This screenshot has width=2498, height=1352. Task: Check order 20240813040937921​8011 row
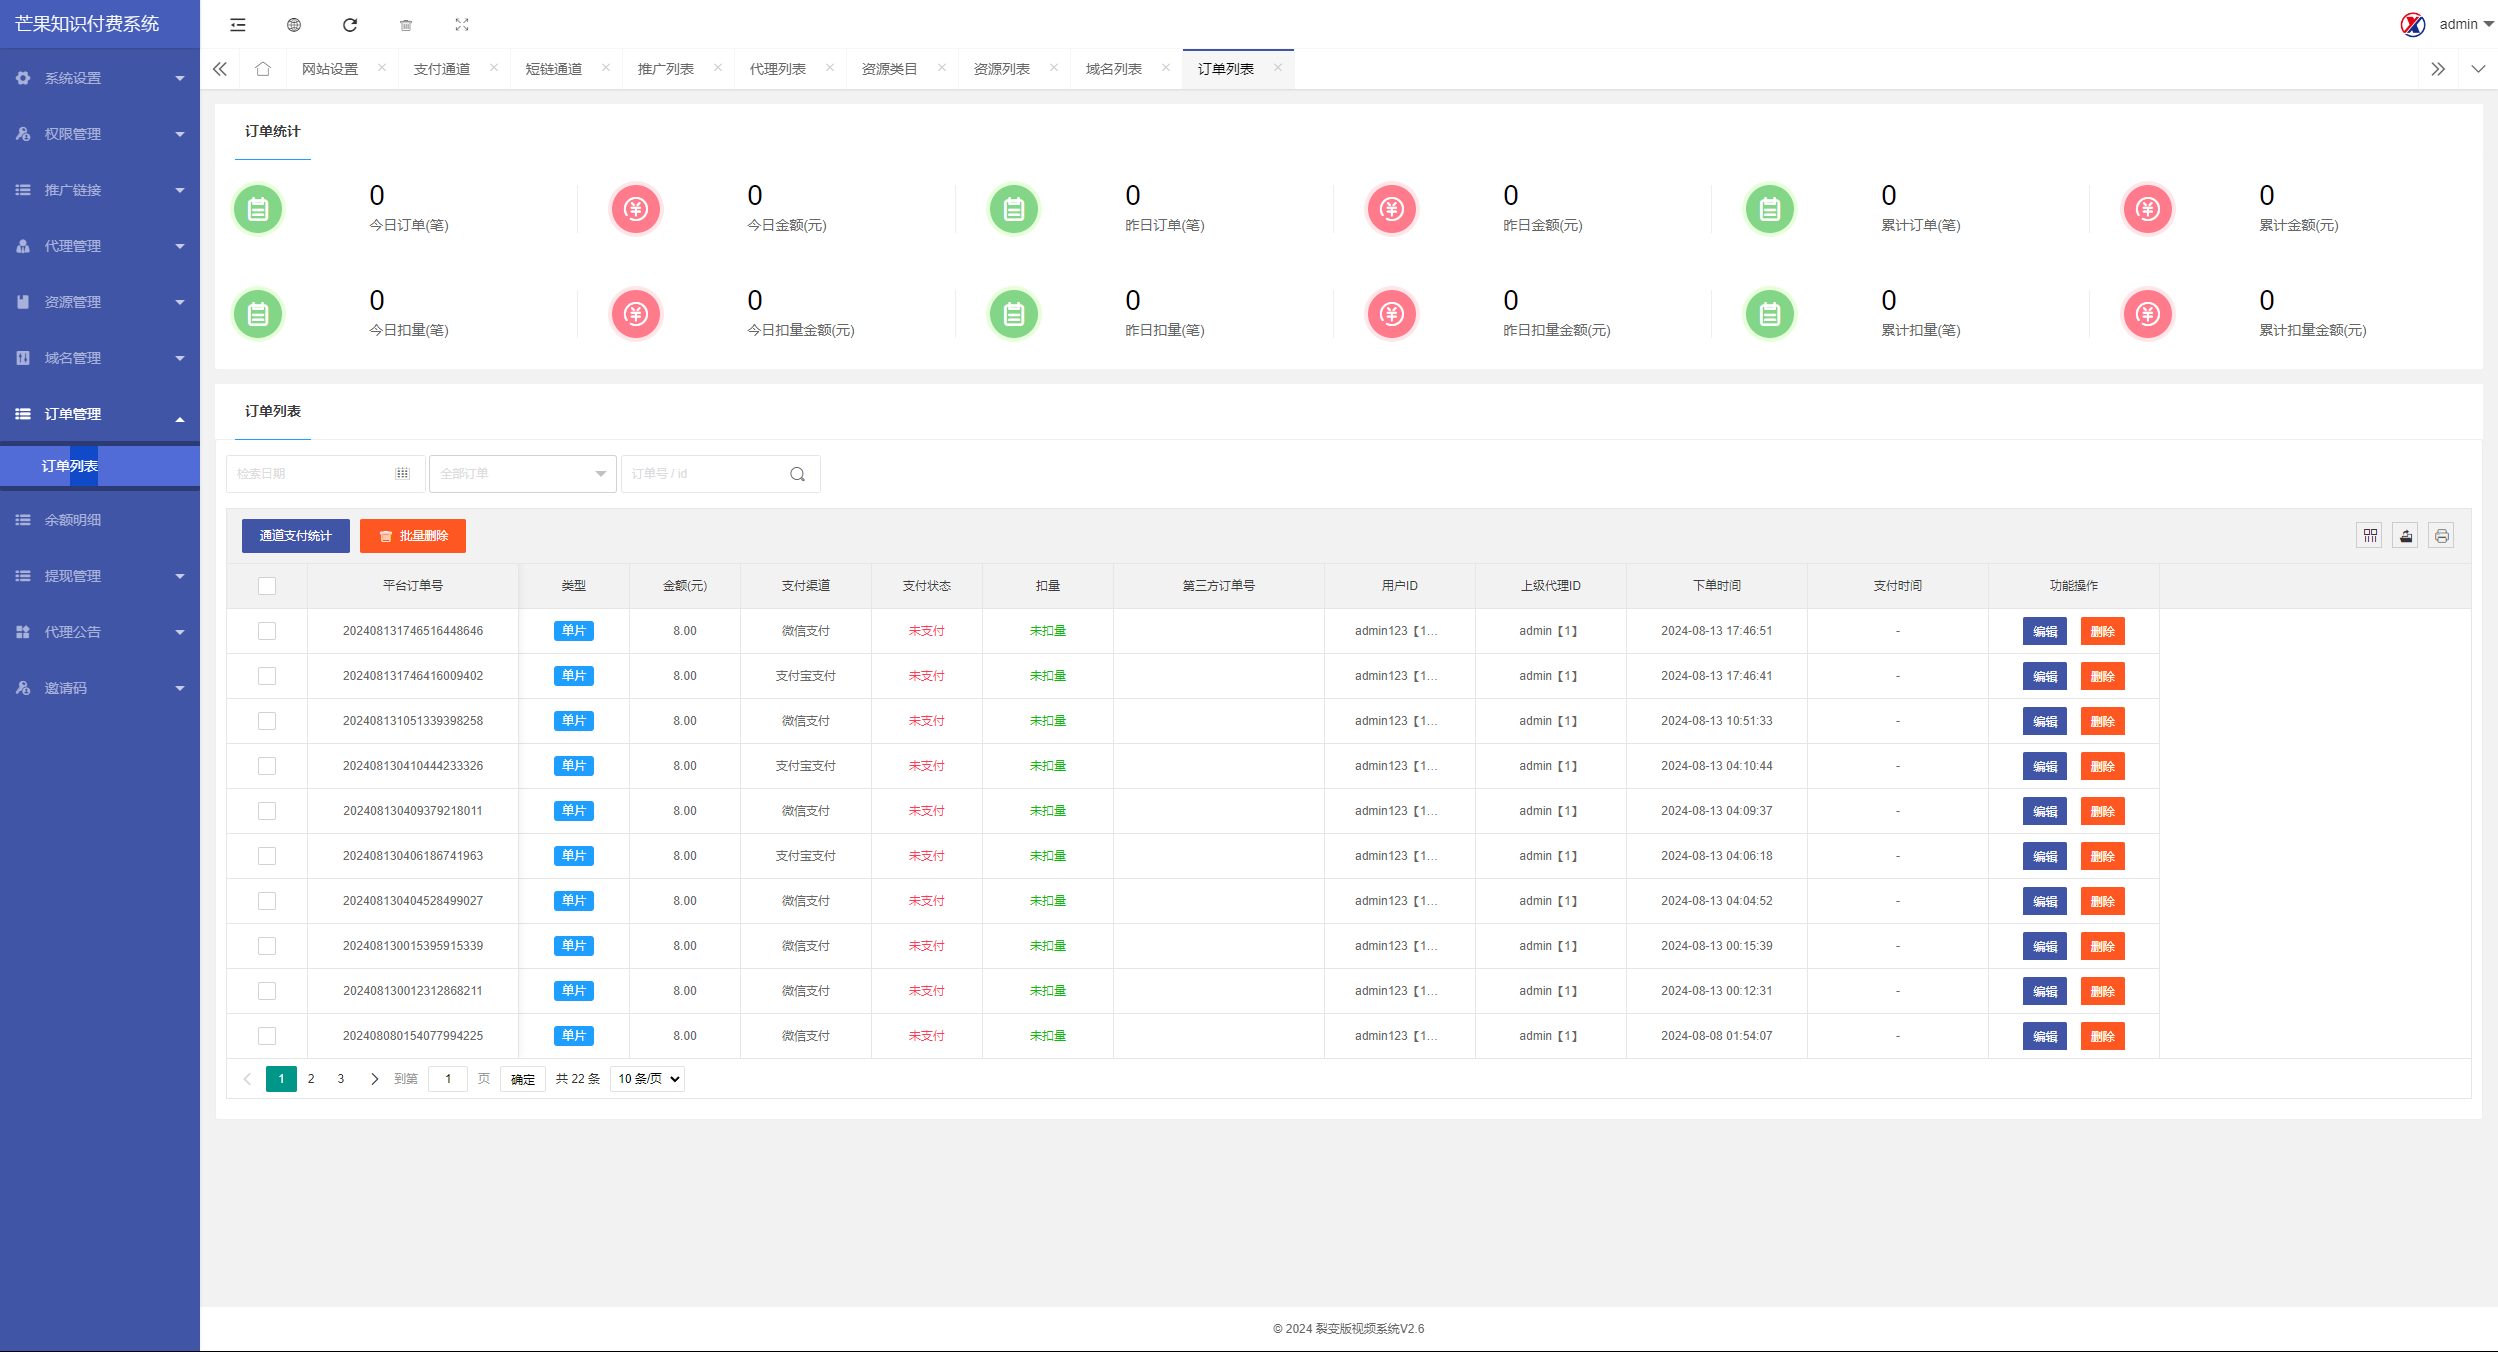(x=267, y=811)
